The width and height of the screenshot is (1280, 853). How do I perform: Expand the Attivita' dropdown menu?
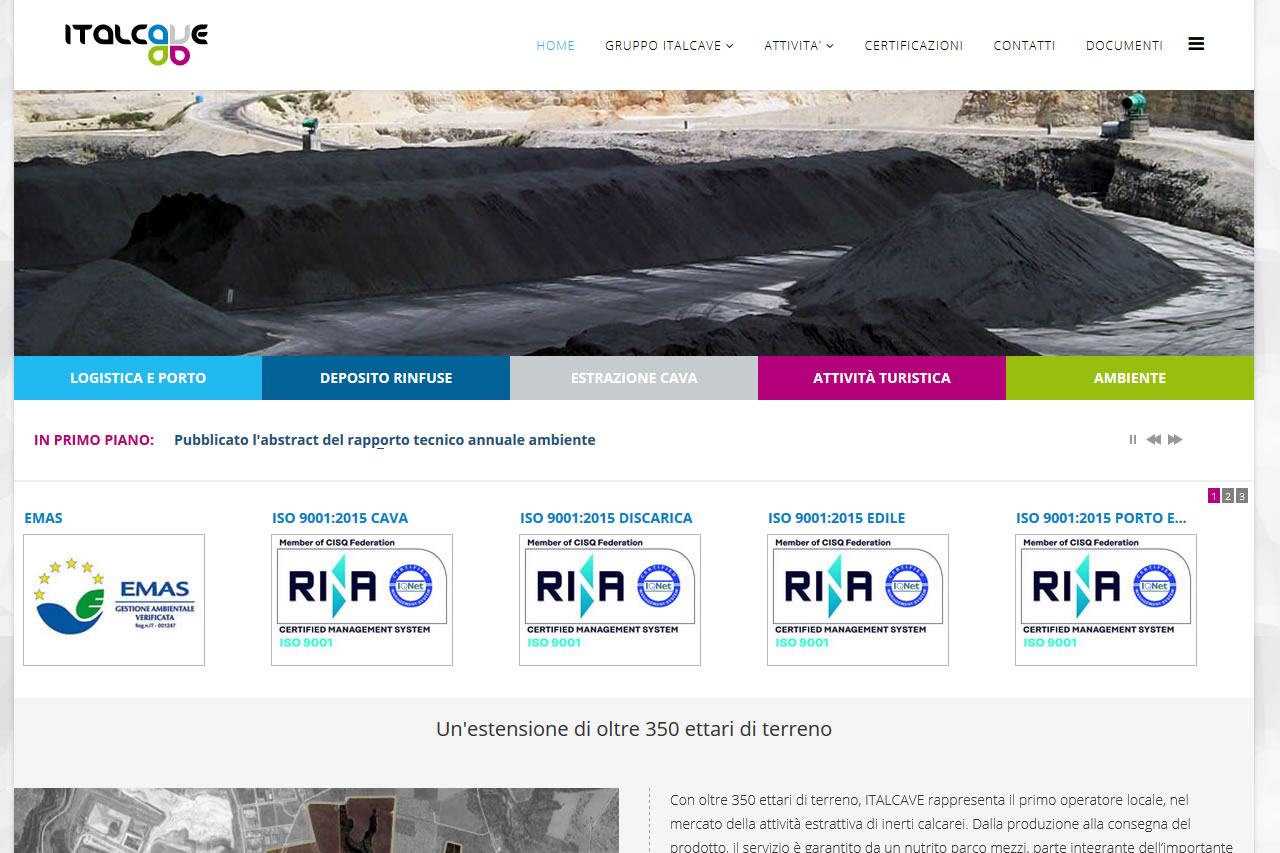[798, 46]
